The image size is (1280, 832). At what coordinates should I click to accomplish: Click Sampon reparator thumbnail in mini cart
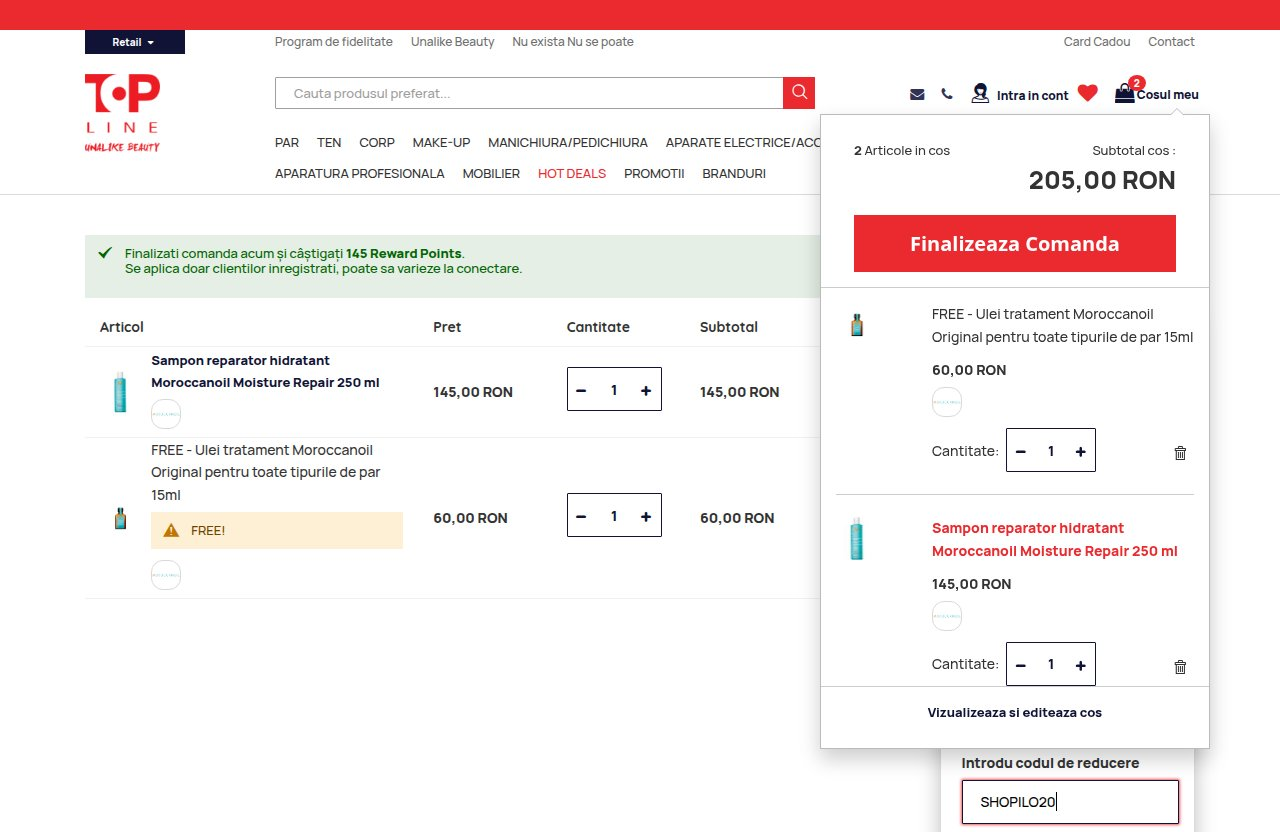(856, 539)
